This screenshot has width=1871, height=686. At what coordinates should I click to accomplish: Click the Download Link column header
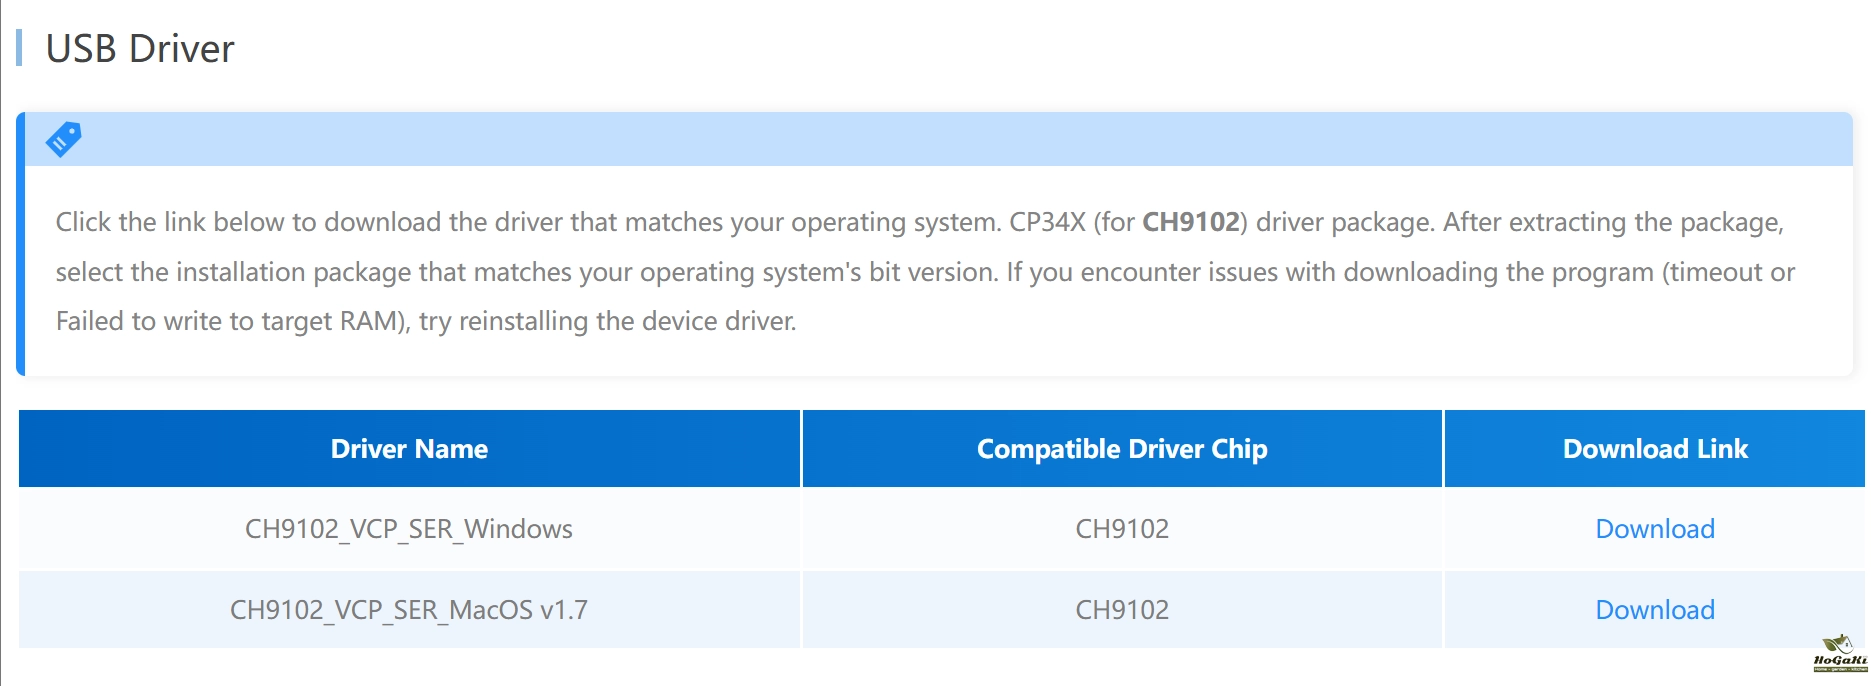tap(1654, 449)
